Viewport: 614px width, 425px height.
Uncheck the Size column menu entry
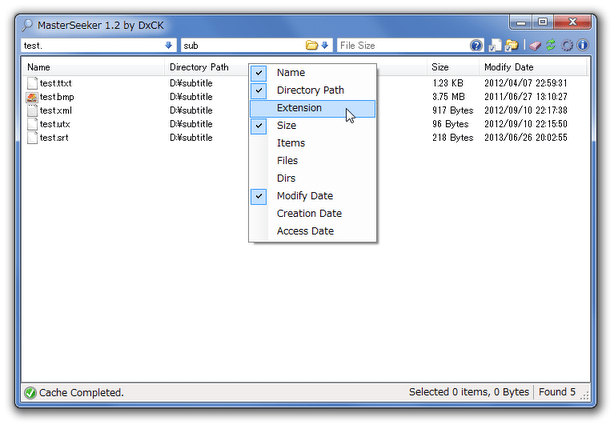tap(312, 126)
